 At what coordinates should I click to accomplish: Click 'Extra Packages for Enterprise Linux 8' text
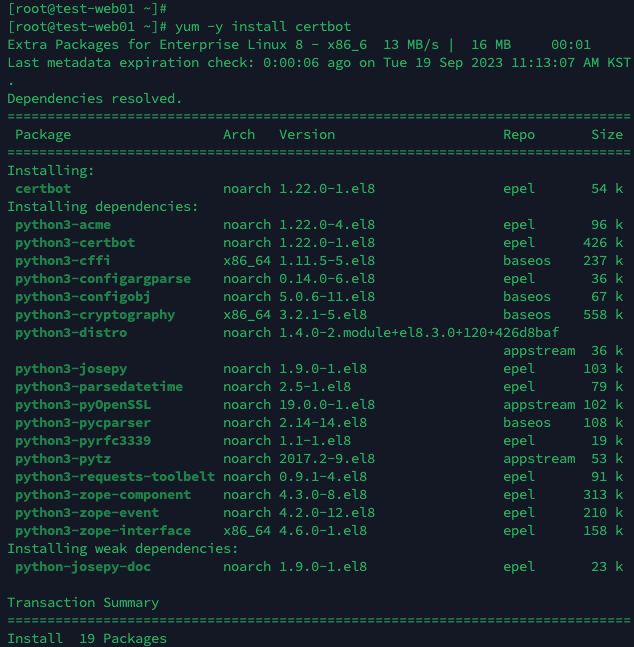[x=155, y=45]
